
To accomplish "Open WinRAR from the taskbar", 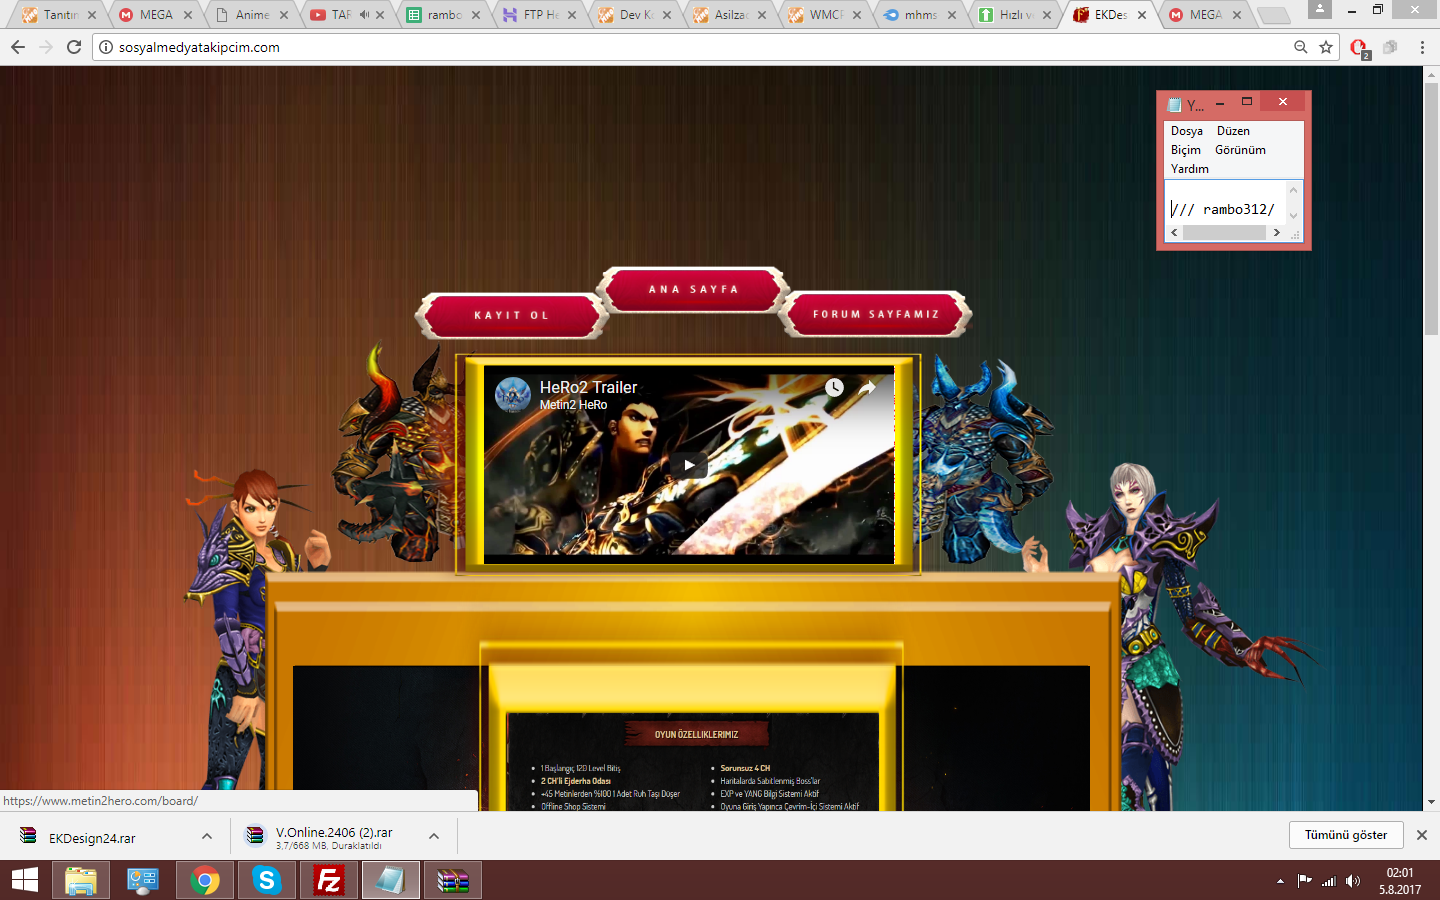I will pos(452,880).
